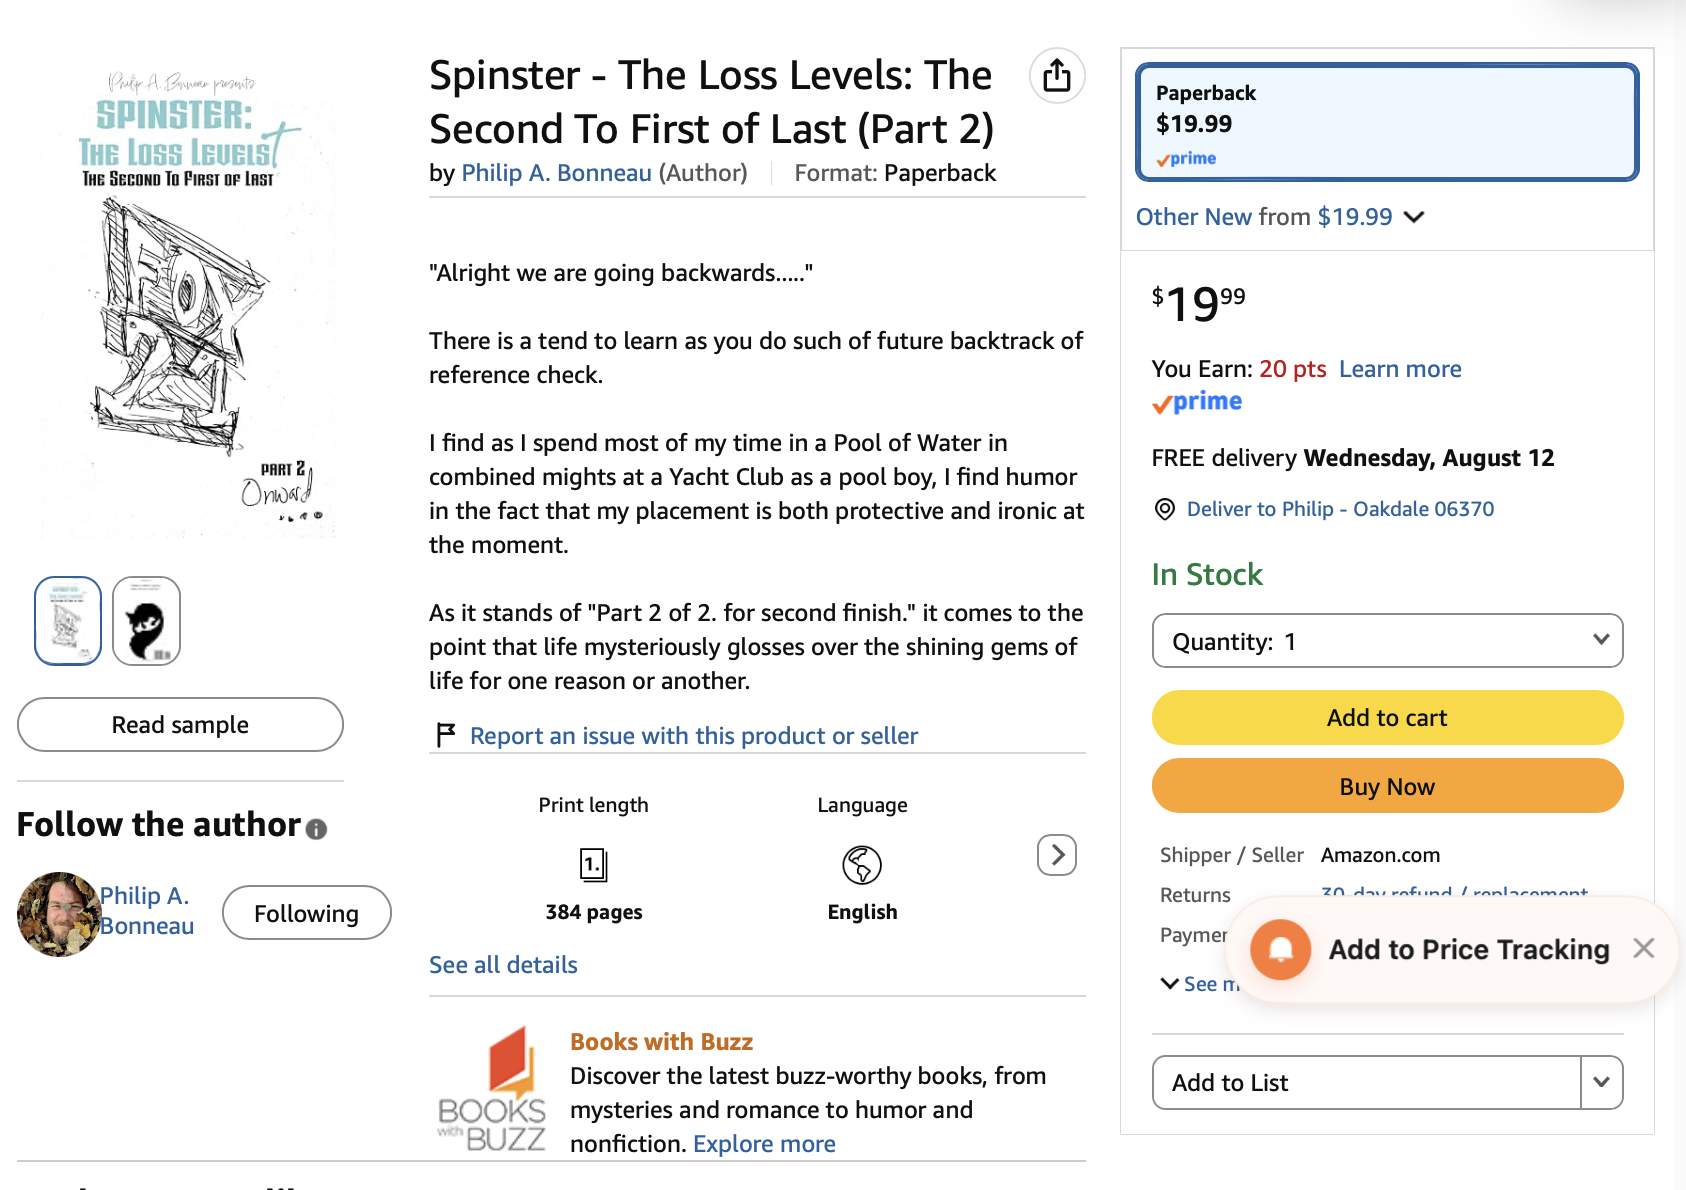Click the share icon beside the book title
1686x1190 pixels.
coord(1057,76)
